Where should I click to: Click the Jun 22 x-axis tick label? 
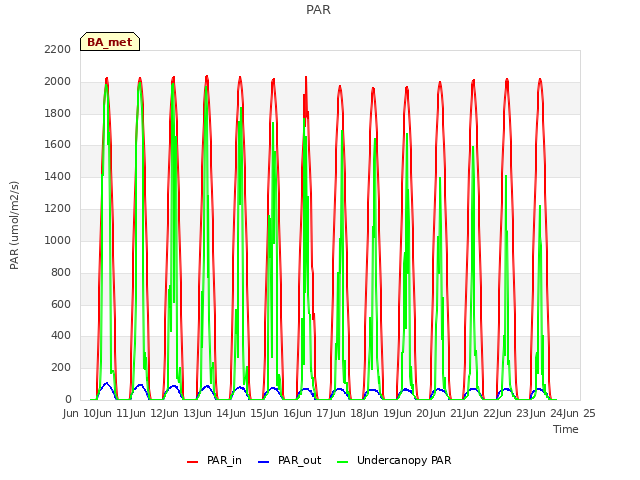tap(481, 413)
